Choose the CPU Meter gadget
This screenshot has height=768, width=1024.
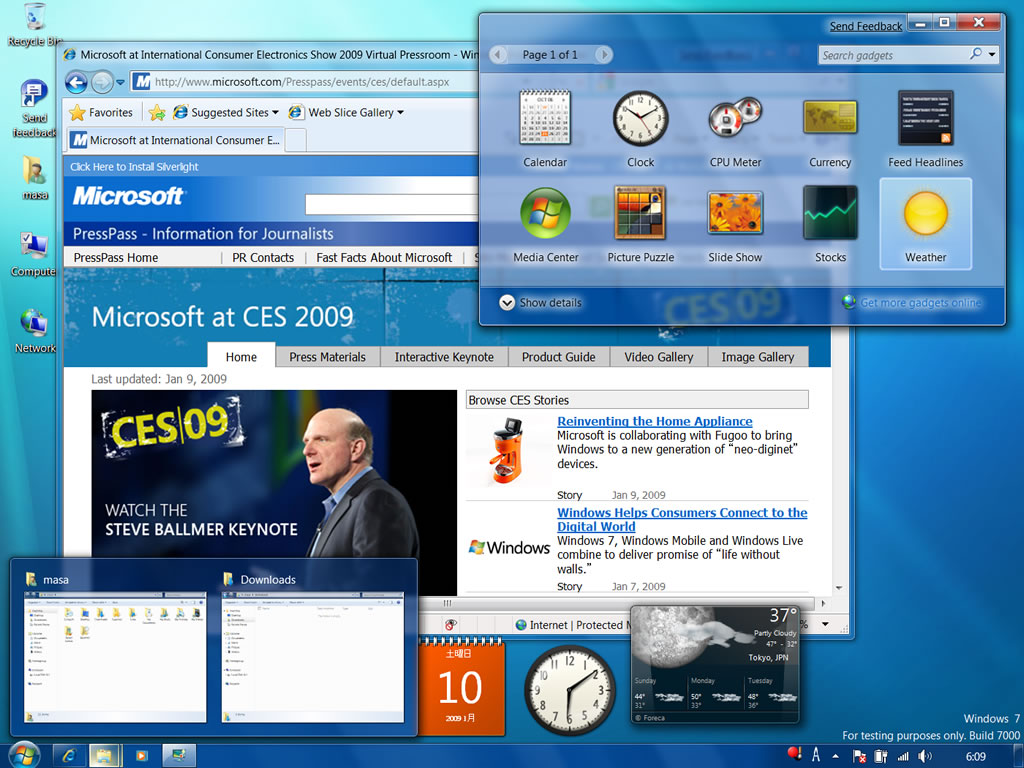coord(735,129)
